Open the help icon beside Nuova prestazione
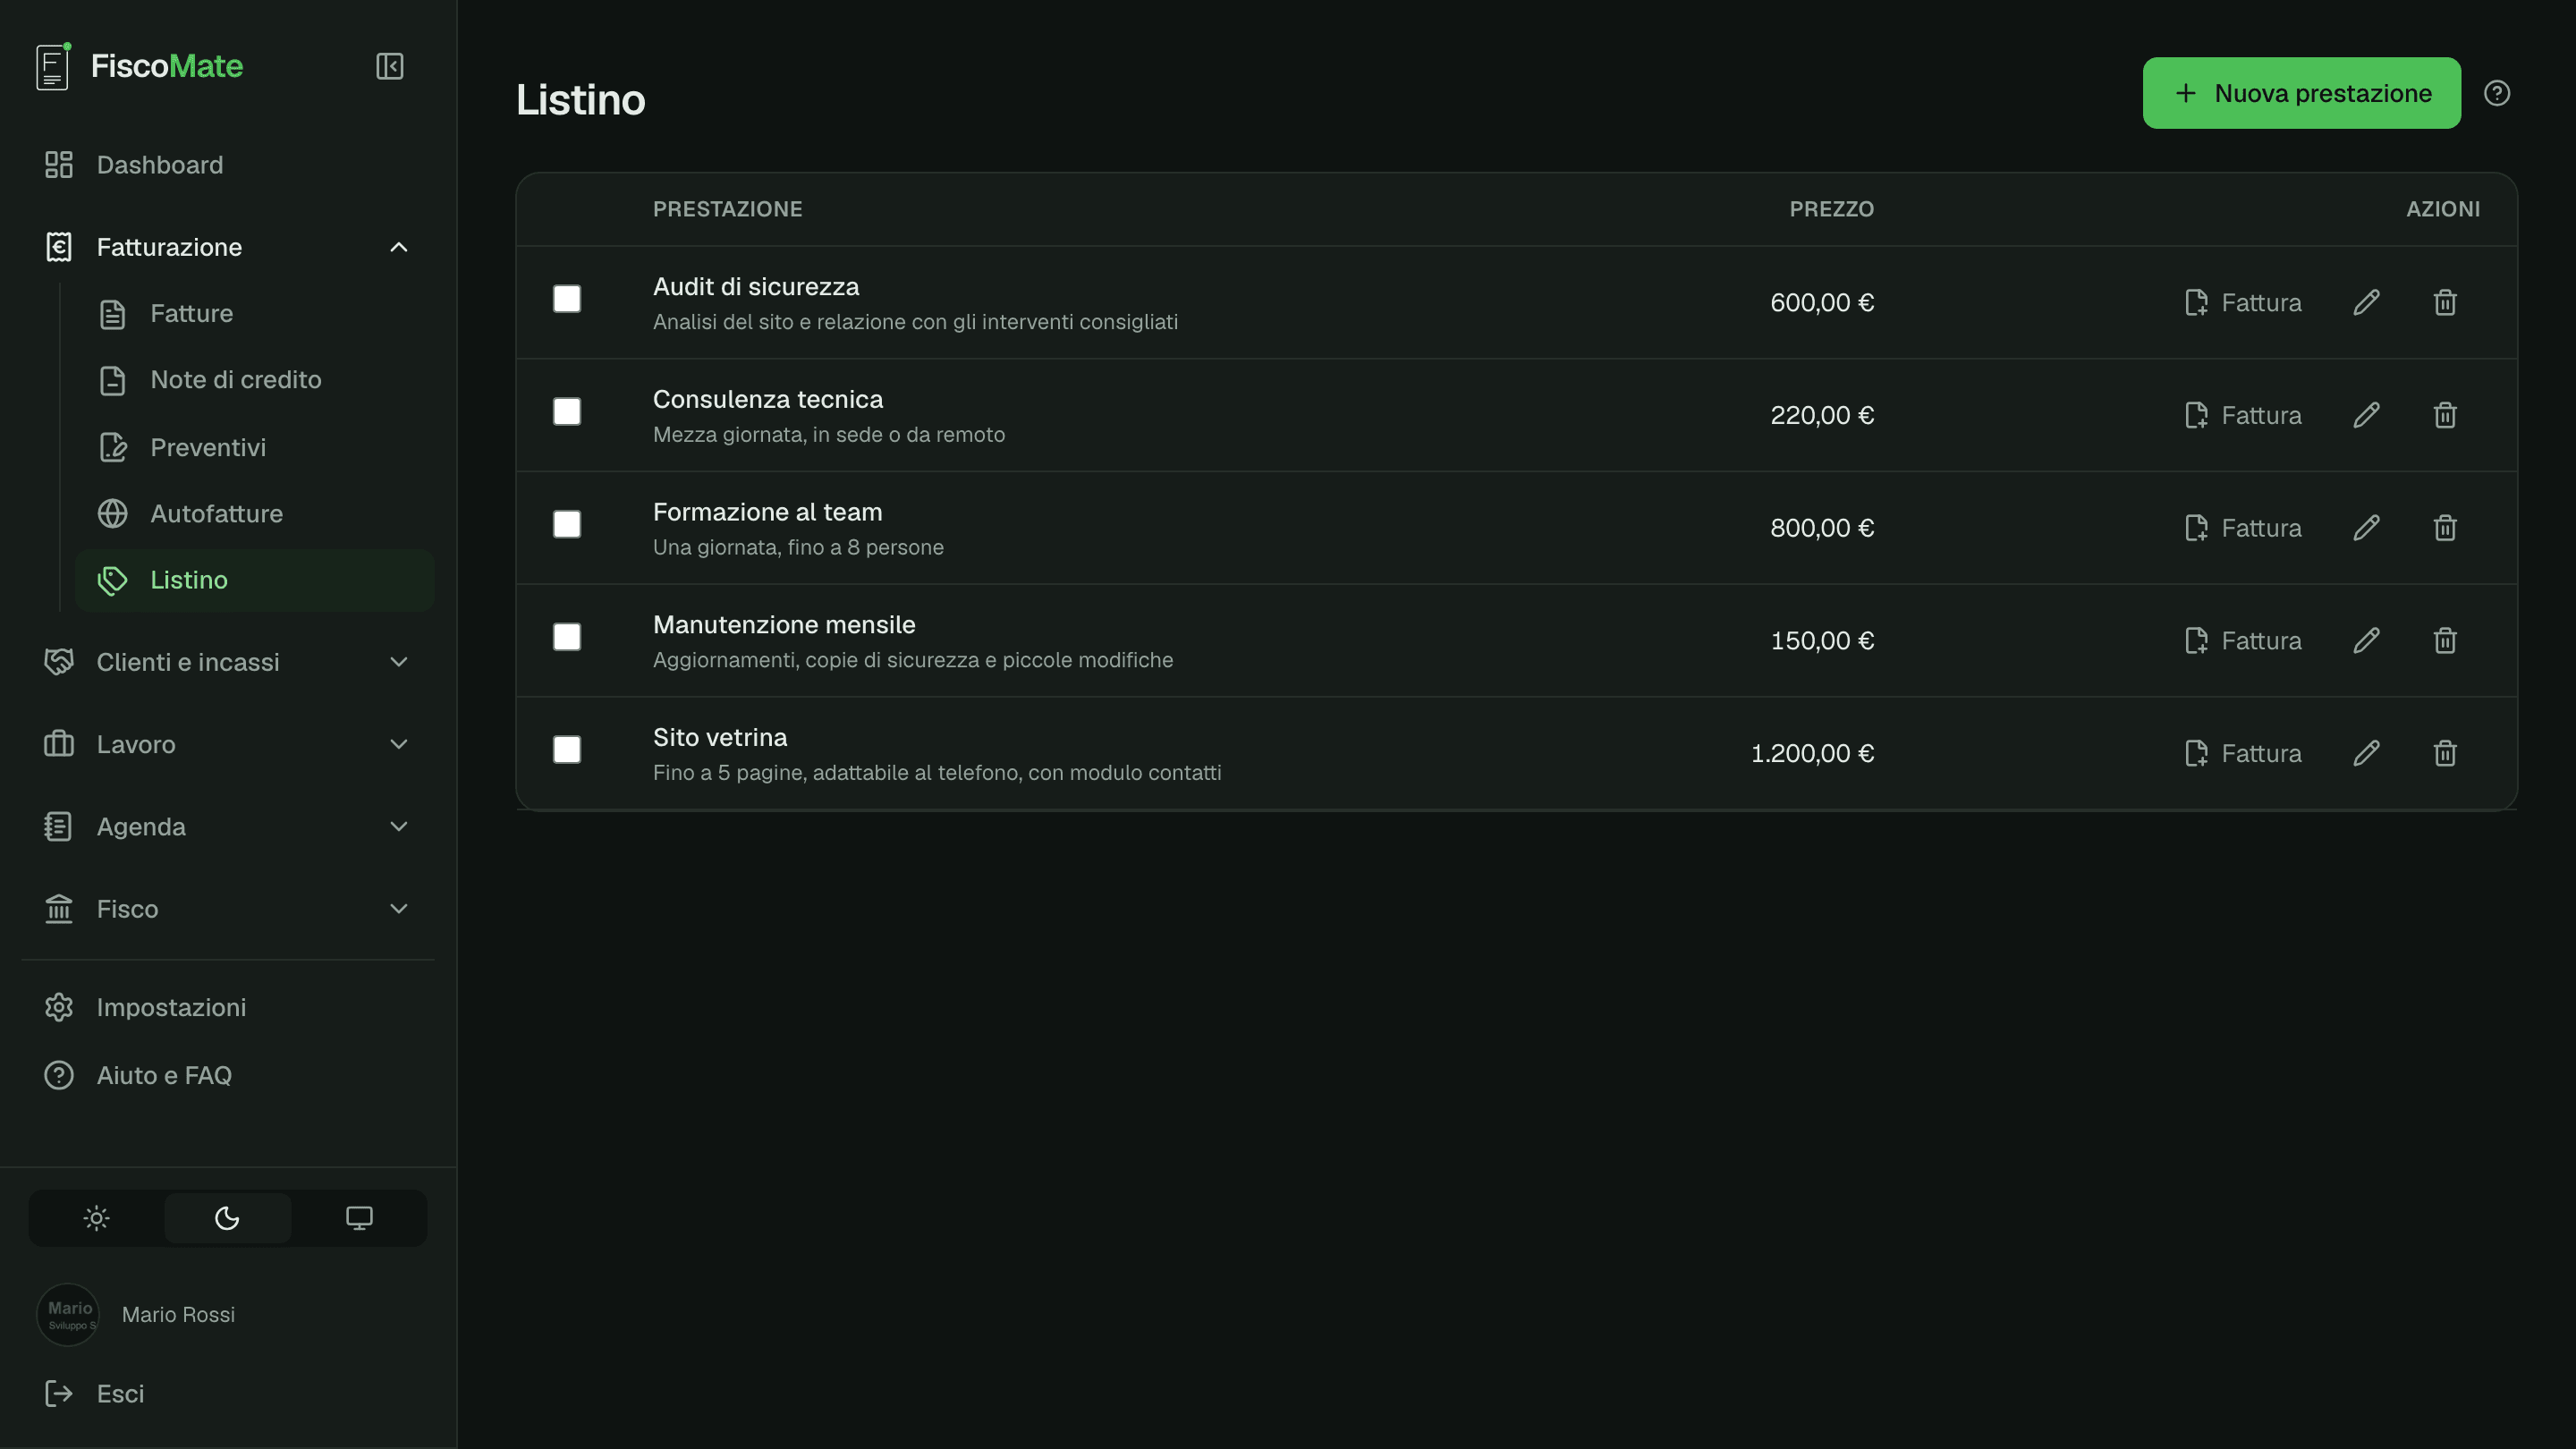Screen dimensions: 2576x1449 point(2496,93)
